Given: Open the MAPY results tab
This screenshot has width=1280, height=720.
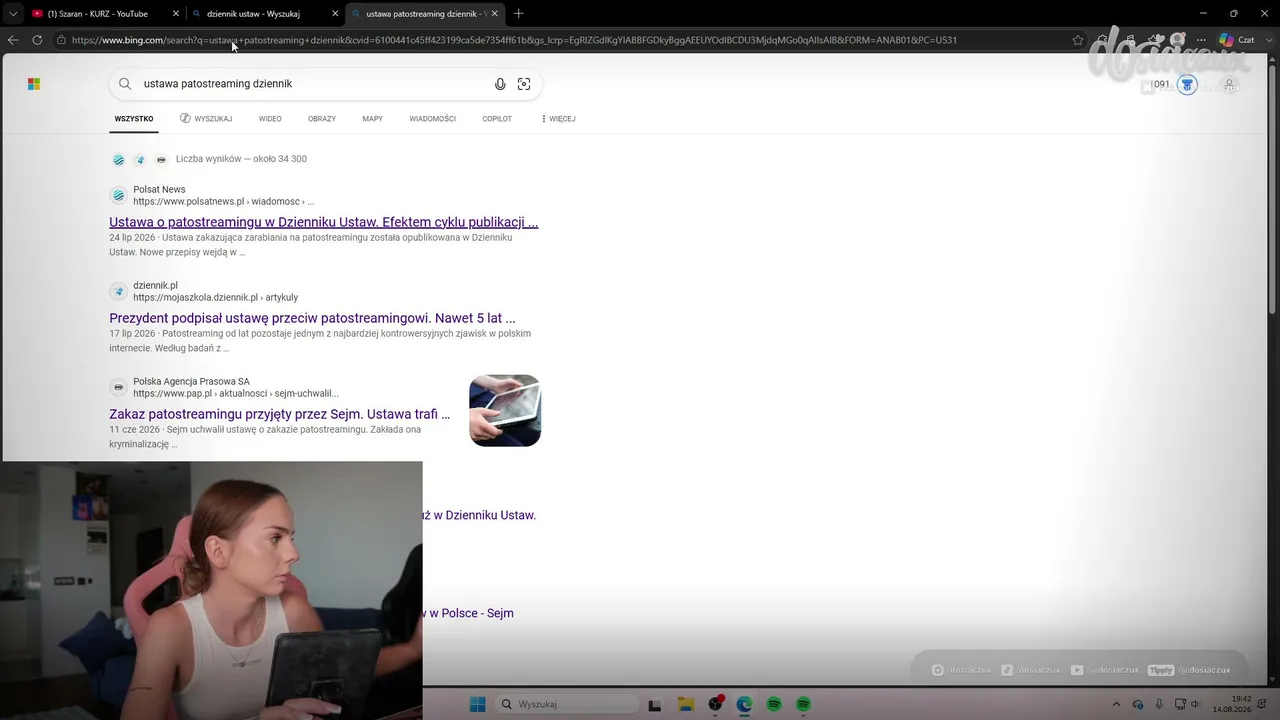Looking at the screenshot, I should tap(373, 119).
